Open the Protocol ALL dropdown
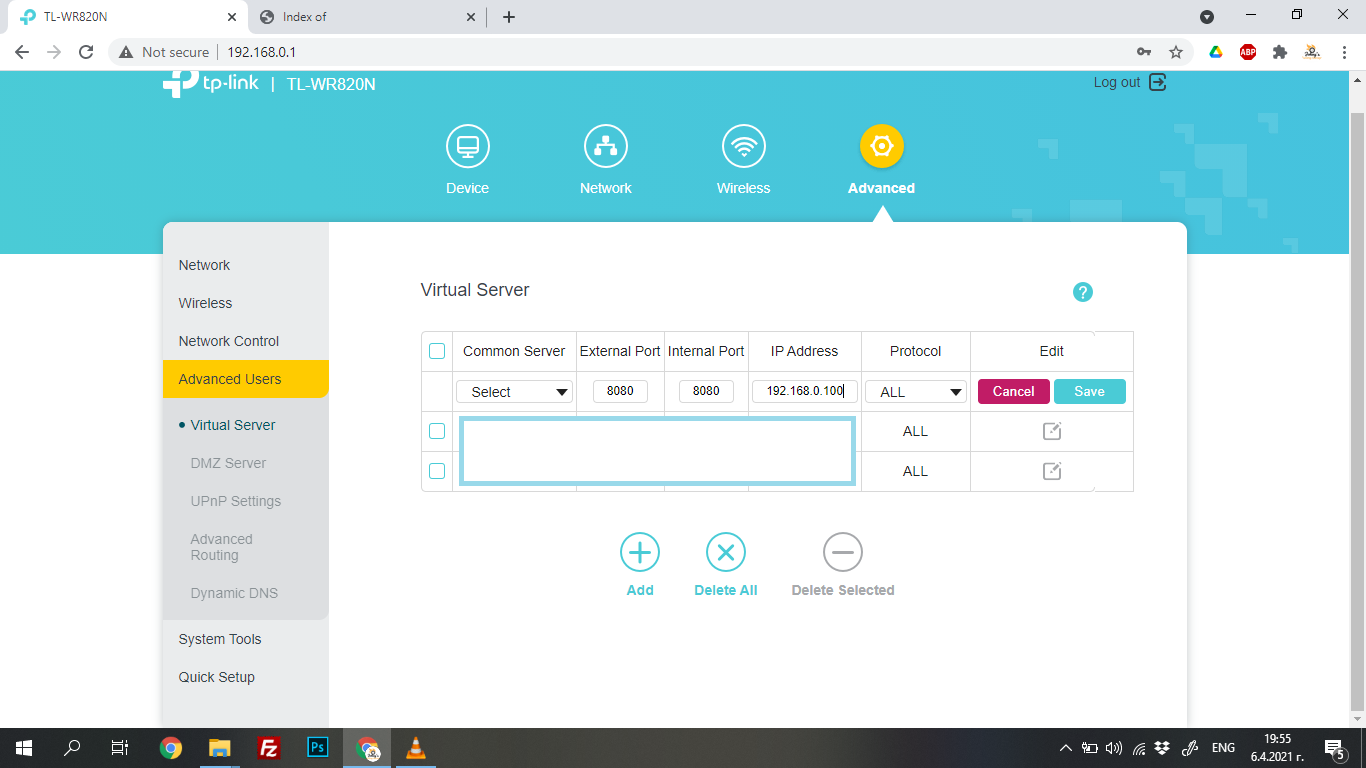Screen dimensions: 1366x768 [x=915, y=391]
